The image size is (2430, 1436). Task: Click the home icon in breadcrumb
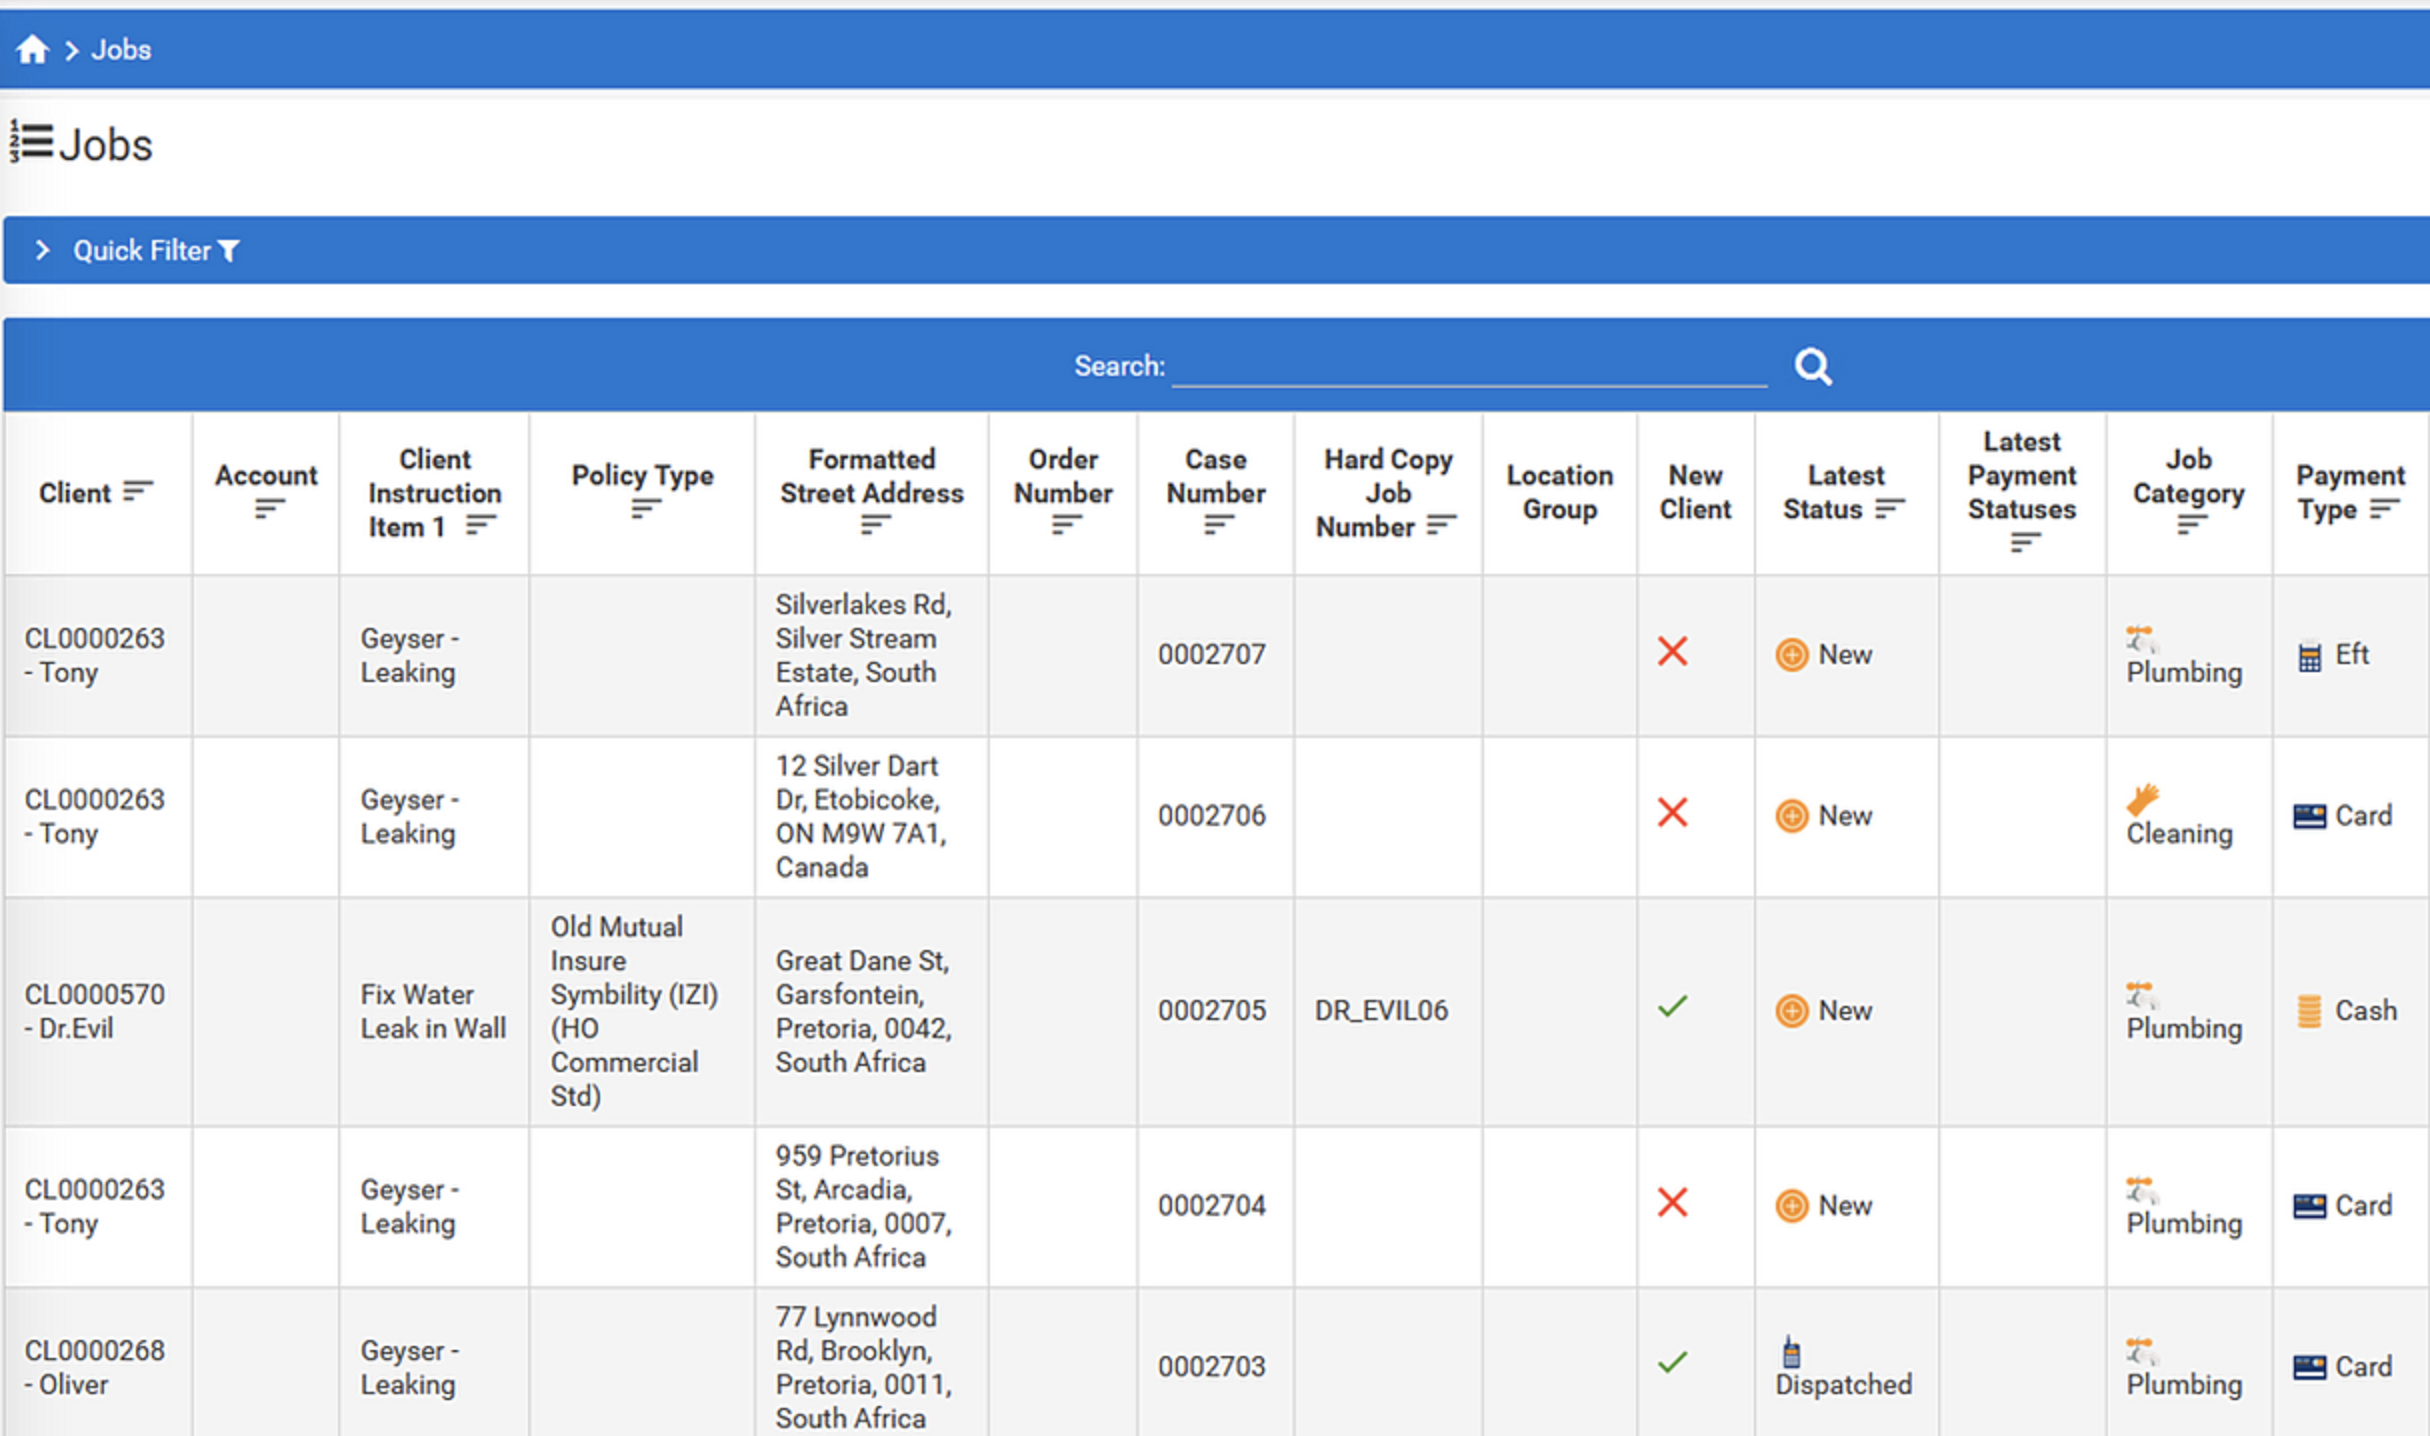pos(32,49)
